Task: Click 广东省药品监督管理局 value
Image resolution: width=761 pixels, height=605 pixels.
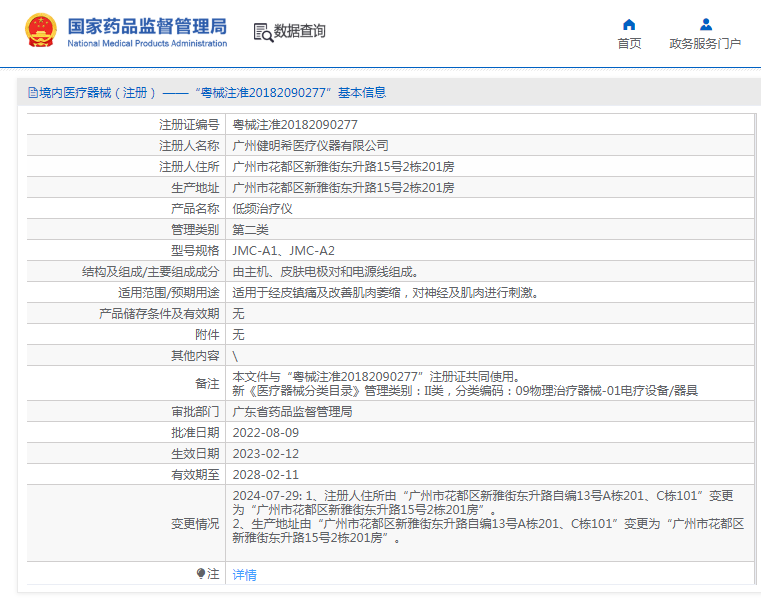Action: click(x=292, y=411)
